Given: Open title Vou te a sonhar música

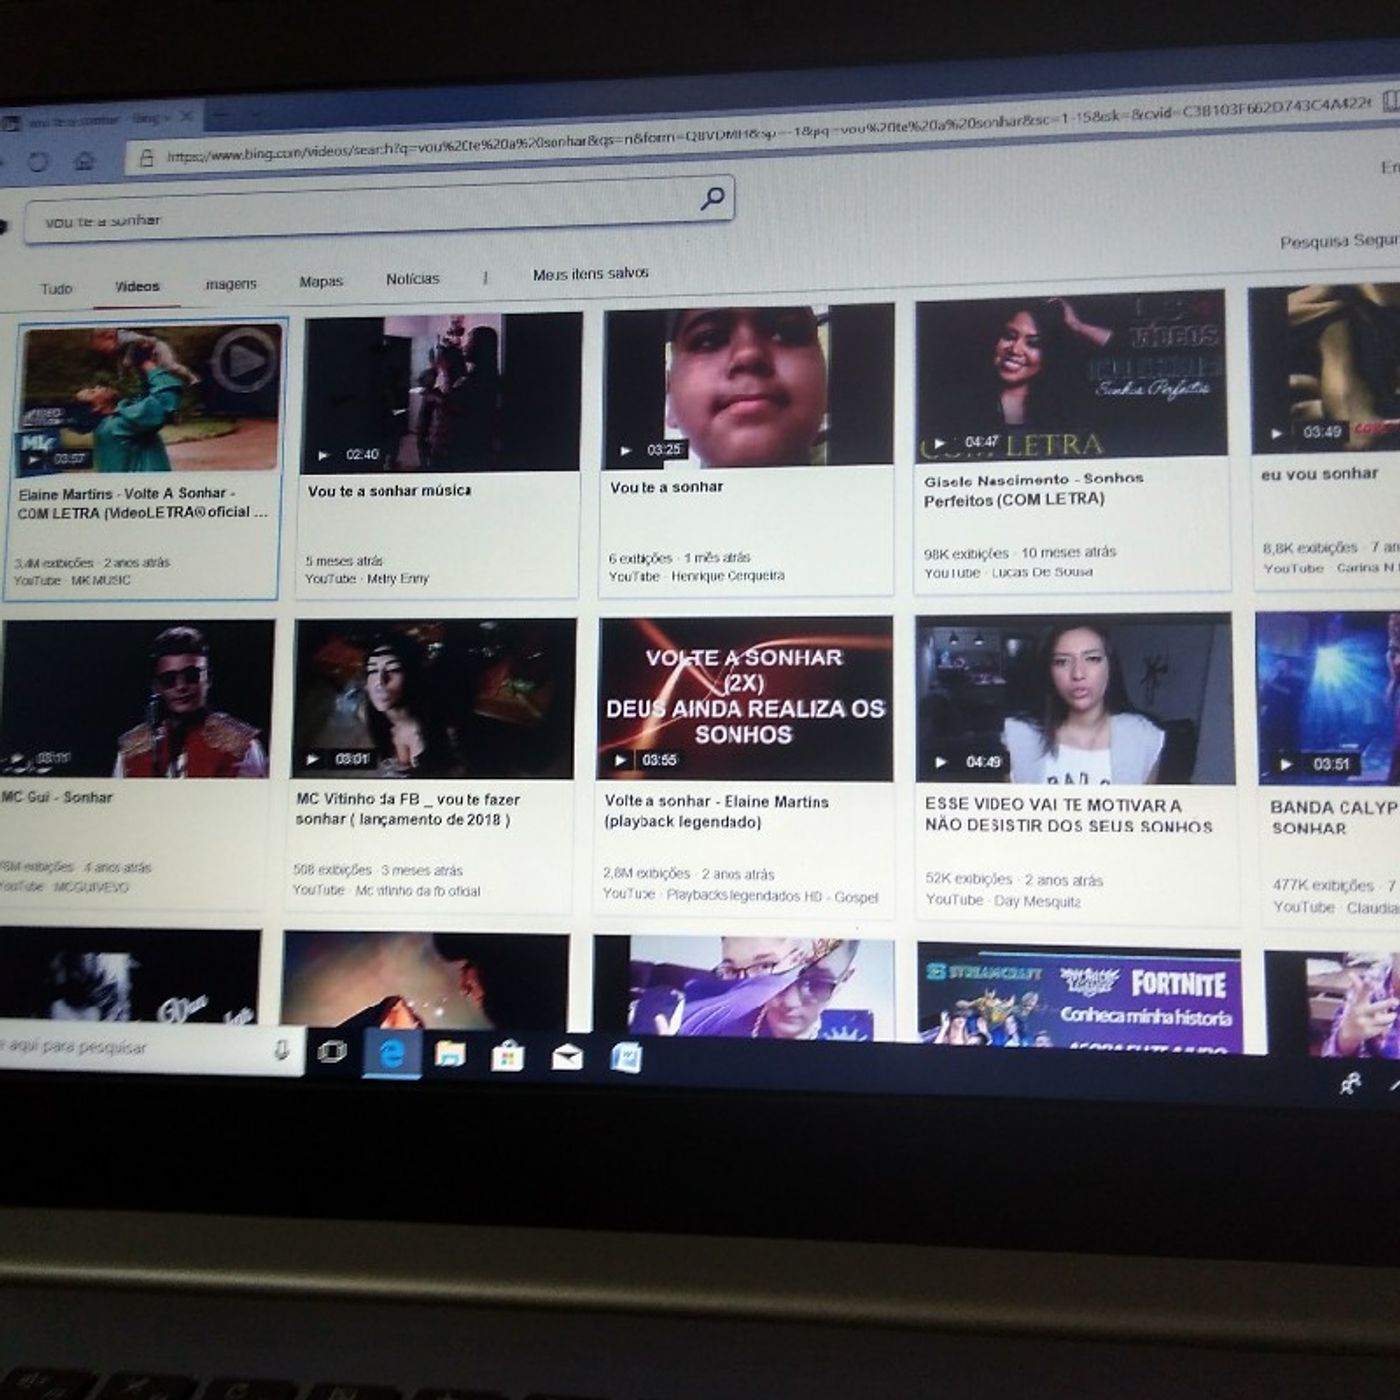Looking at the screenshot, I should pyautogui.click(x=389, y=491).
